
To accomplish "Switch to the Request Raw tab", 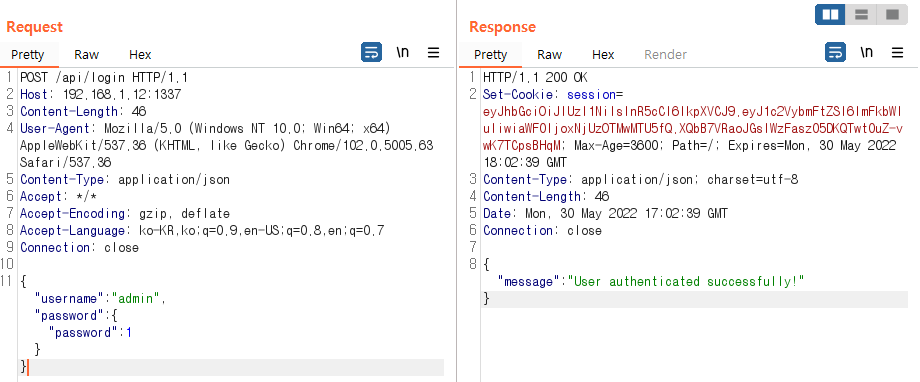I will pos(86,55).
